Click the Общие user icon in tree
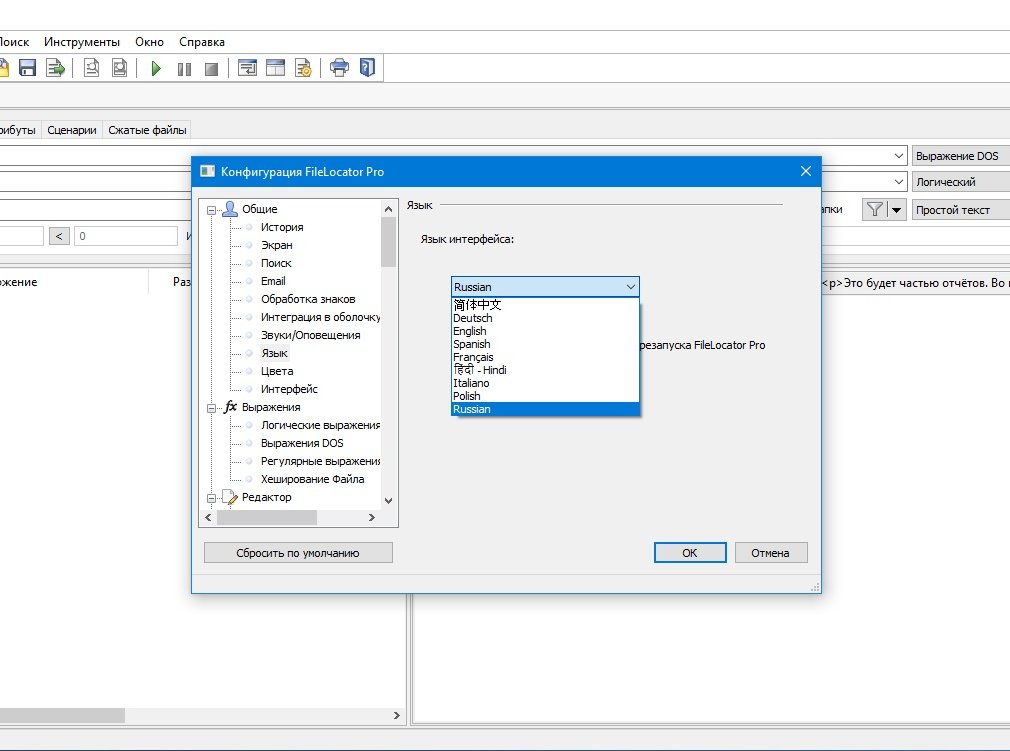Screen dimensions: 1010x751 230,209
